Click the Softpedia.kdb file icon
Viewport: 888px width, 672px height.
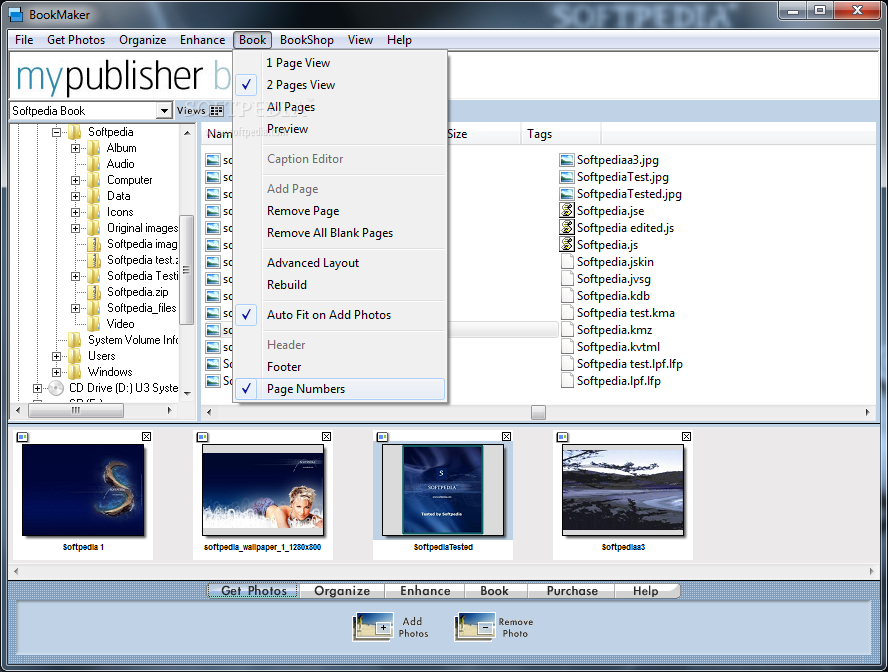pyautogui.click(x=566, y=296)
